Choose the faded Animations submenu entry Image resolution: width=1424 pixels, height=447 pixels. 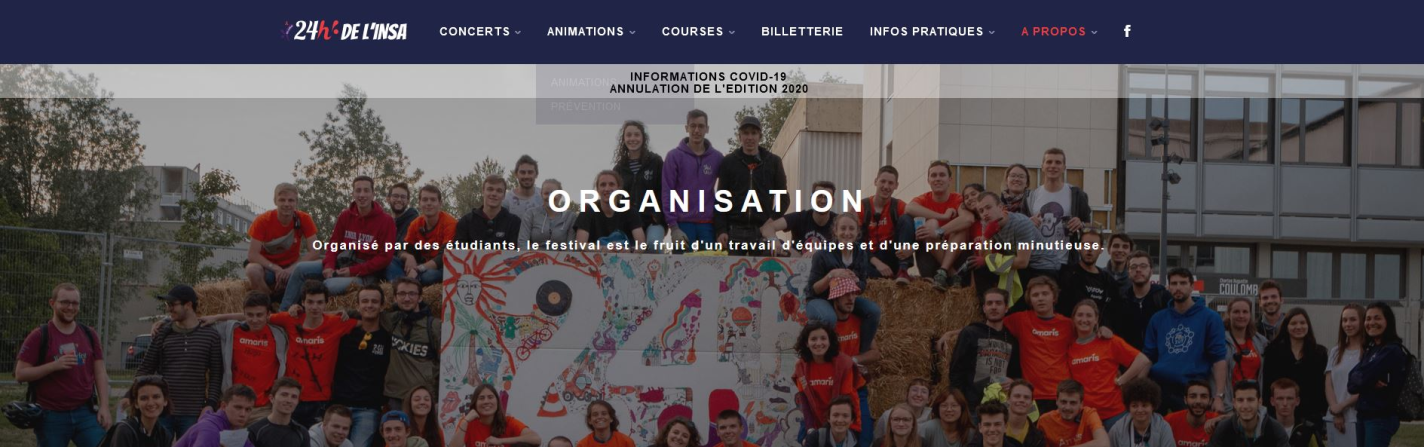(583, 82)
